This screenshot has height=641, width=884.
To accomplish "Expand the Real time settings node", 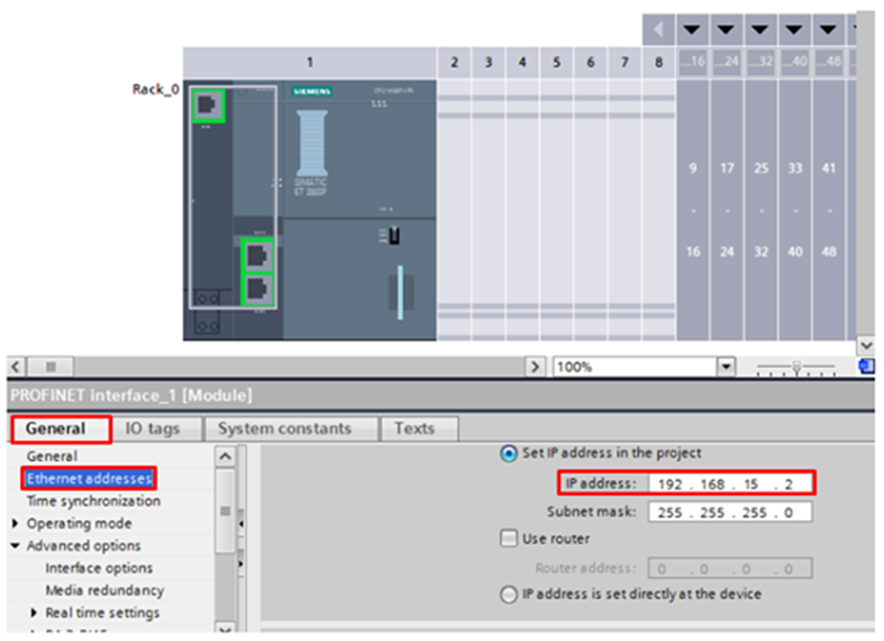I will [x=35, y=612].
